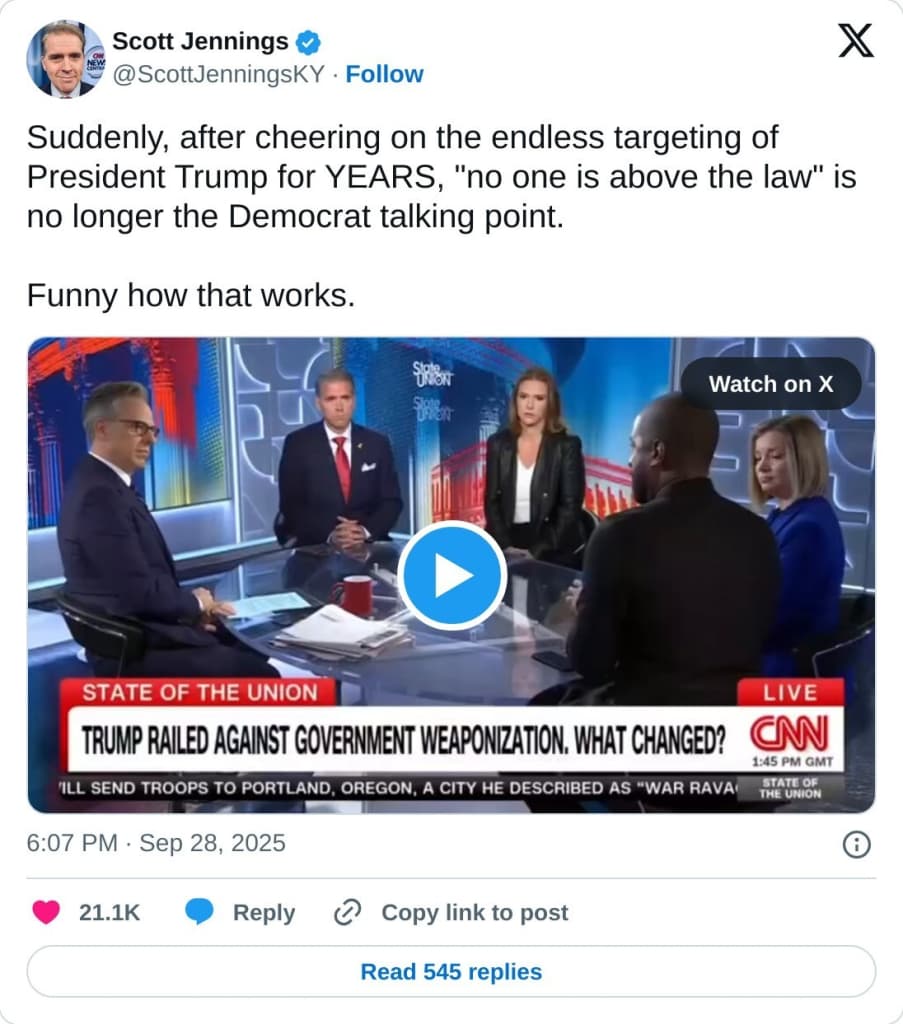
Task: Click the Scott Jennings display name
Action: [200, 42]
